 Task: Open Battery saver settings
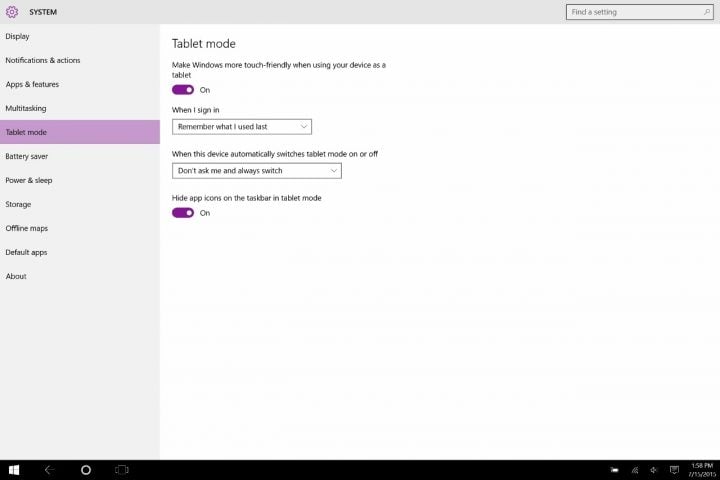(x=80, y=156)
